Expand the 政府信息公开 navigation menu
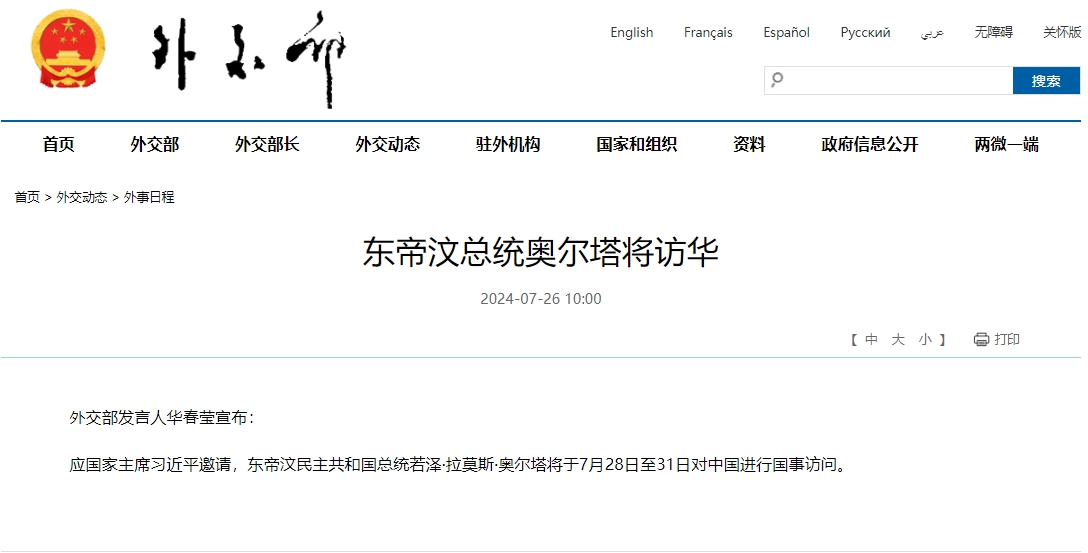The image size is (1088, 553). (x=869, y=144)
